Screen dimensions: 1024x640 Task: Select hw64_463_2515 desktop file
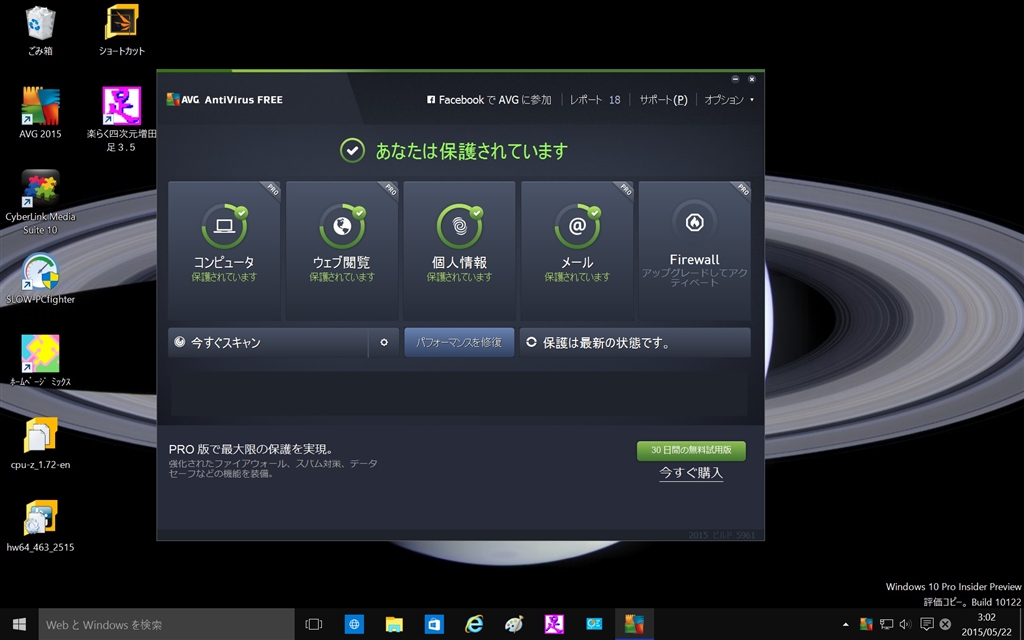pos(40,526)
